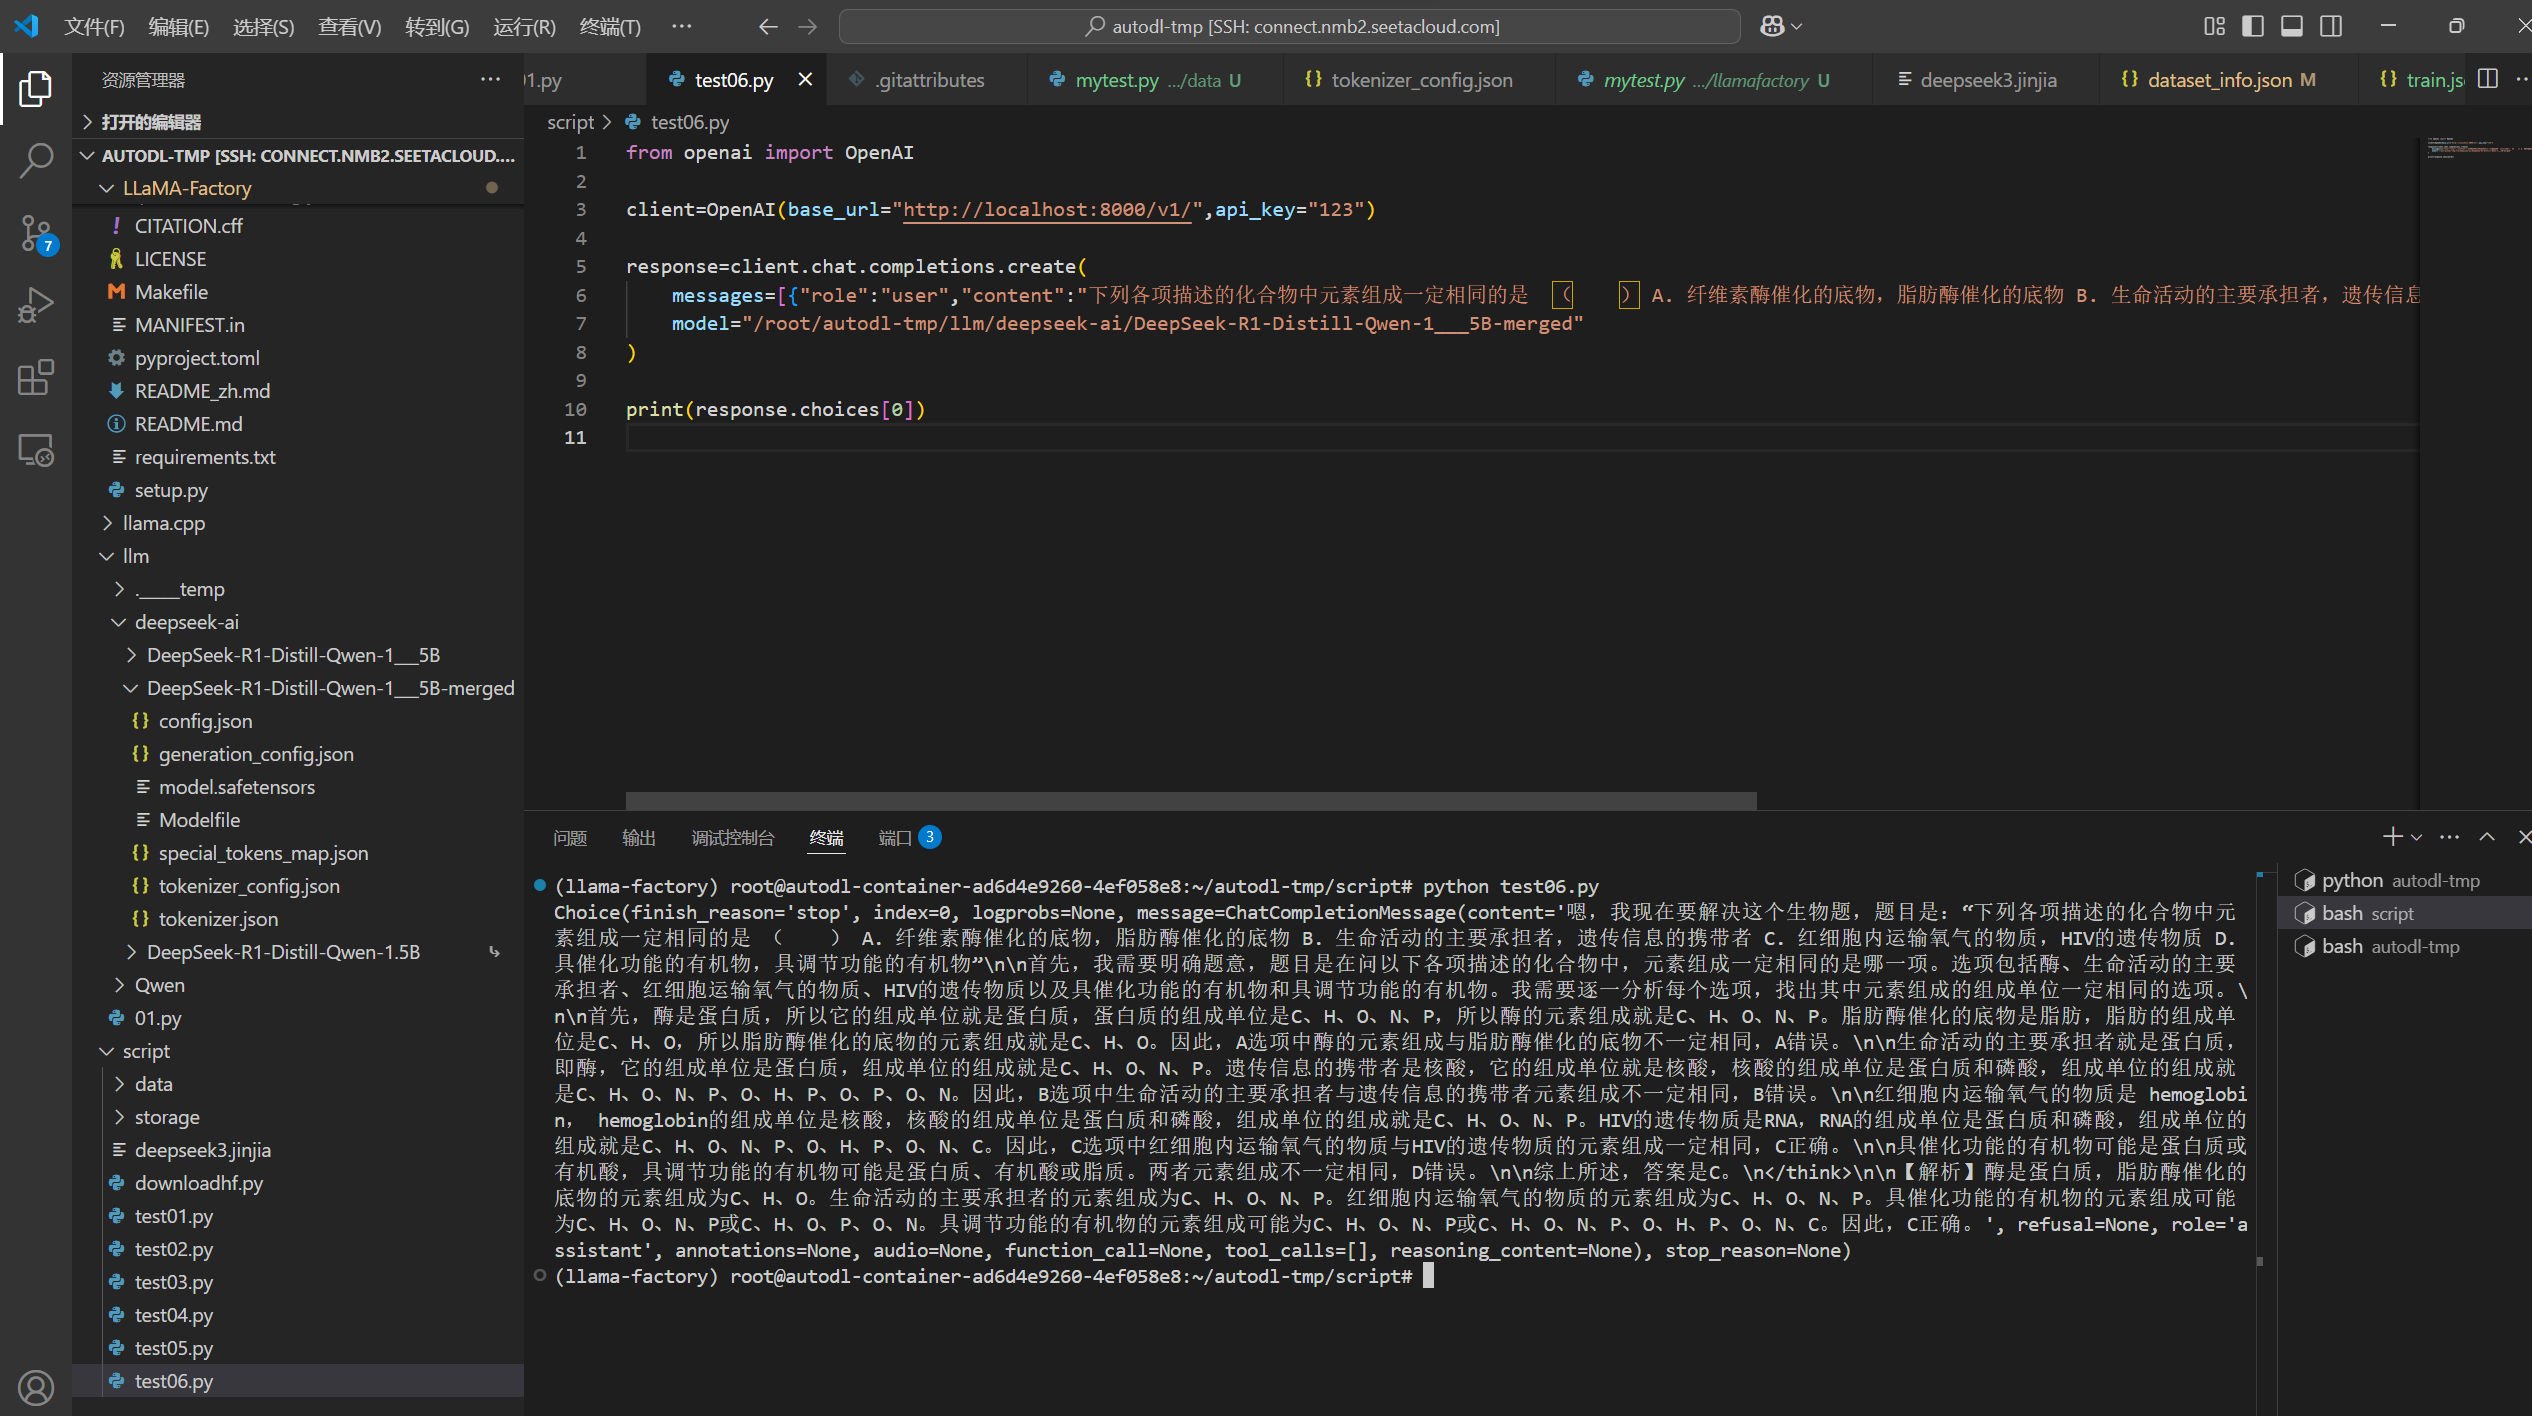Click the script breadcrumb in editor
This screenshot has height=1416, width=2532.
coord(570,122)
